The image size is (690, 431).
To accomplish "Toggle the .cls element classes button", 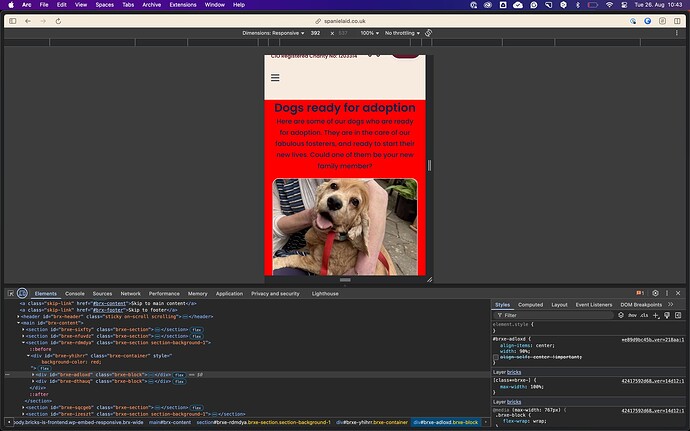I will point(644,315).
